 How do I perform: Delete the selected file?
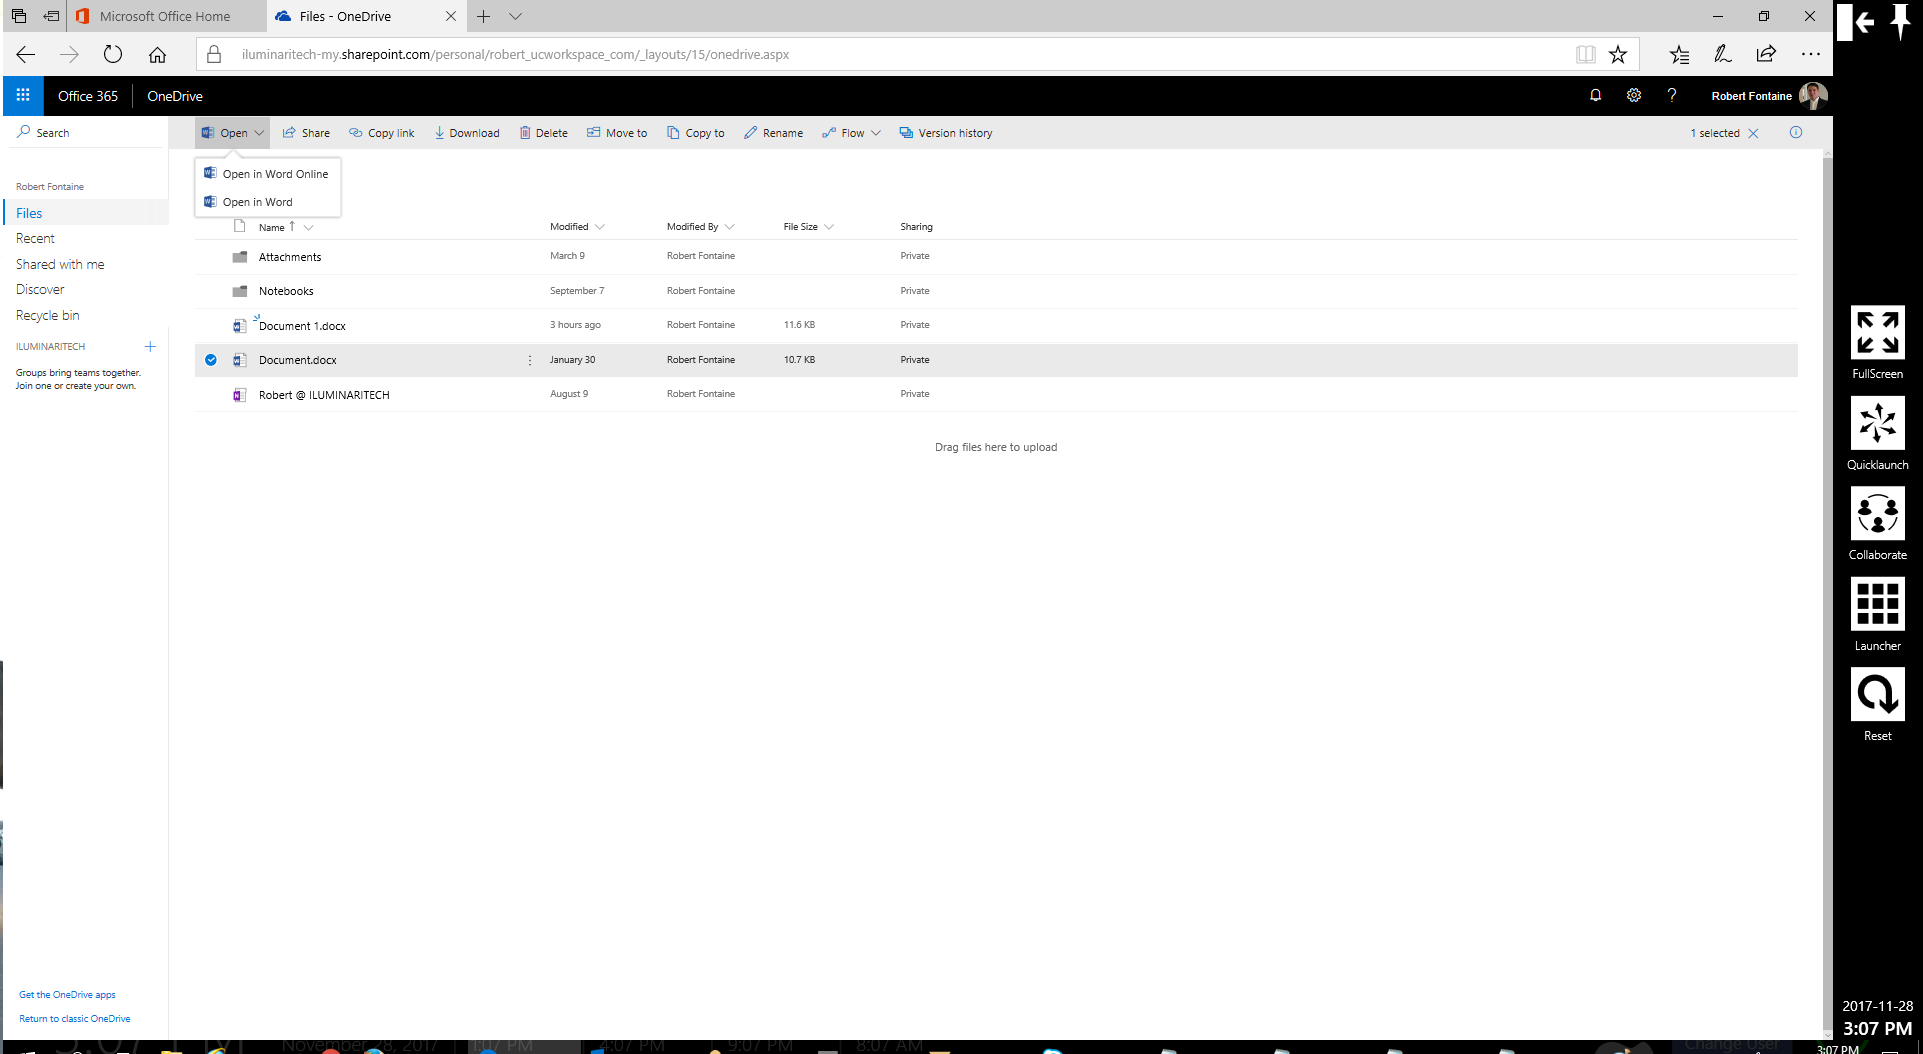tap(543, 133)
